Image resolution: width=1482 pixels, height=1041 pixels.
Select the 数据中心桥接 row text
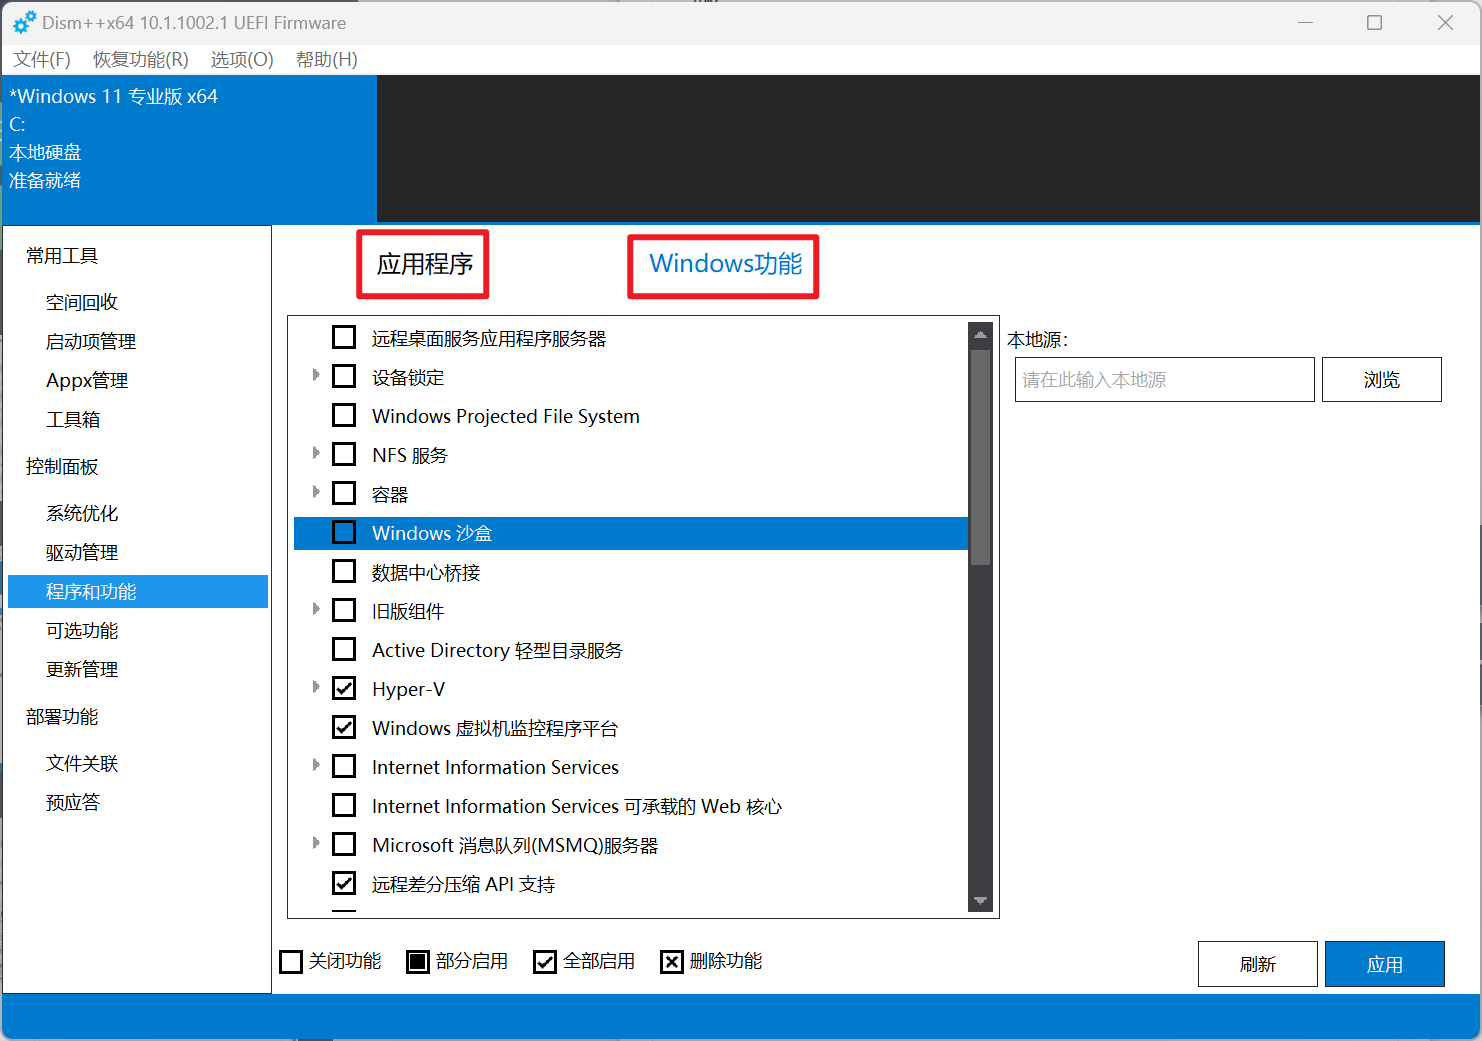[x=426, y=572]
